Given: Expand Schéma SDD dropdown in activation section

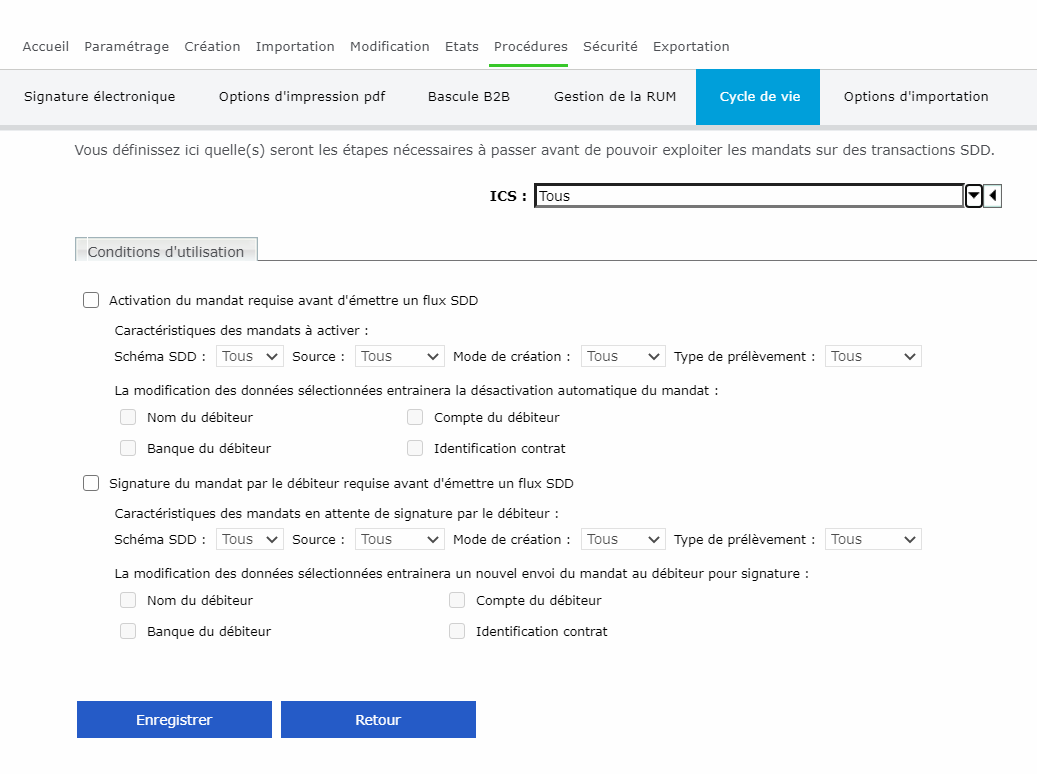Looking at the screenshot, I should 250,356.
